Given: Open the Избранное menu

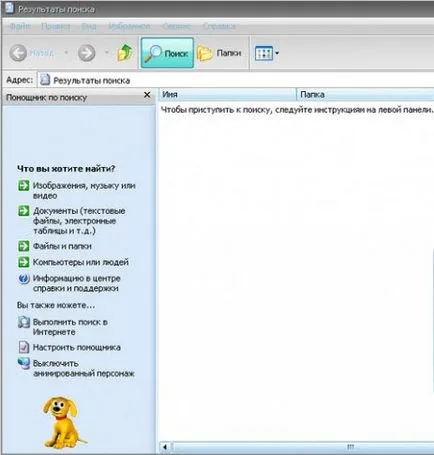Looking at the screenshot, I should coord(129,26).
